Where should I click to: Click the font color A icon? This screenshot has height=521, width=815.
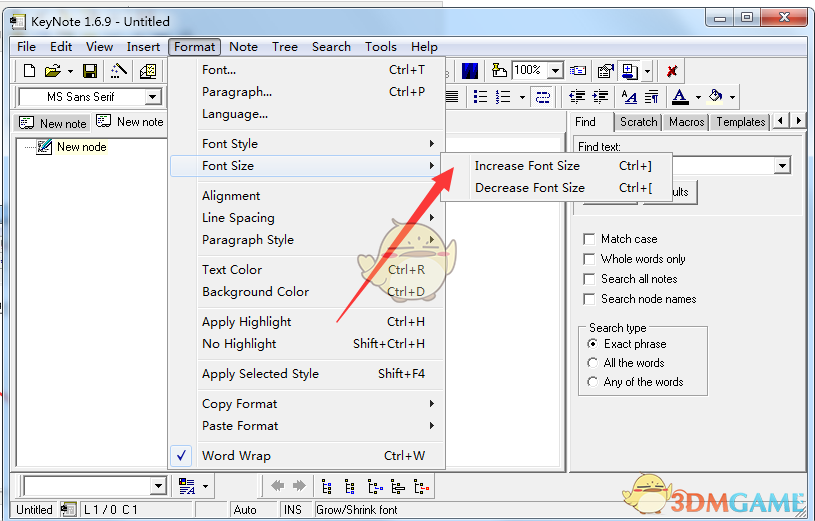point(680,97)
